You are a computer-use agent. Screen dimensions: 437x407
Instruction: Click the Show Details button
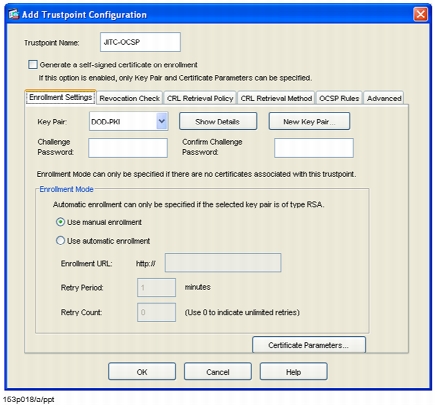coord(218,121)
